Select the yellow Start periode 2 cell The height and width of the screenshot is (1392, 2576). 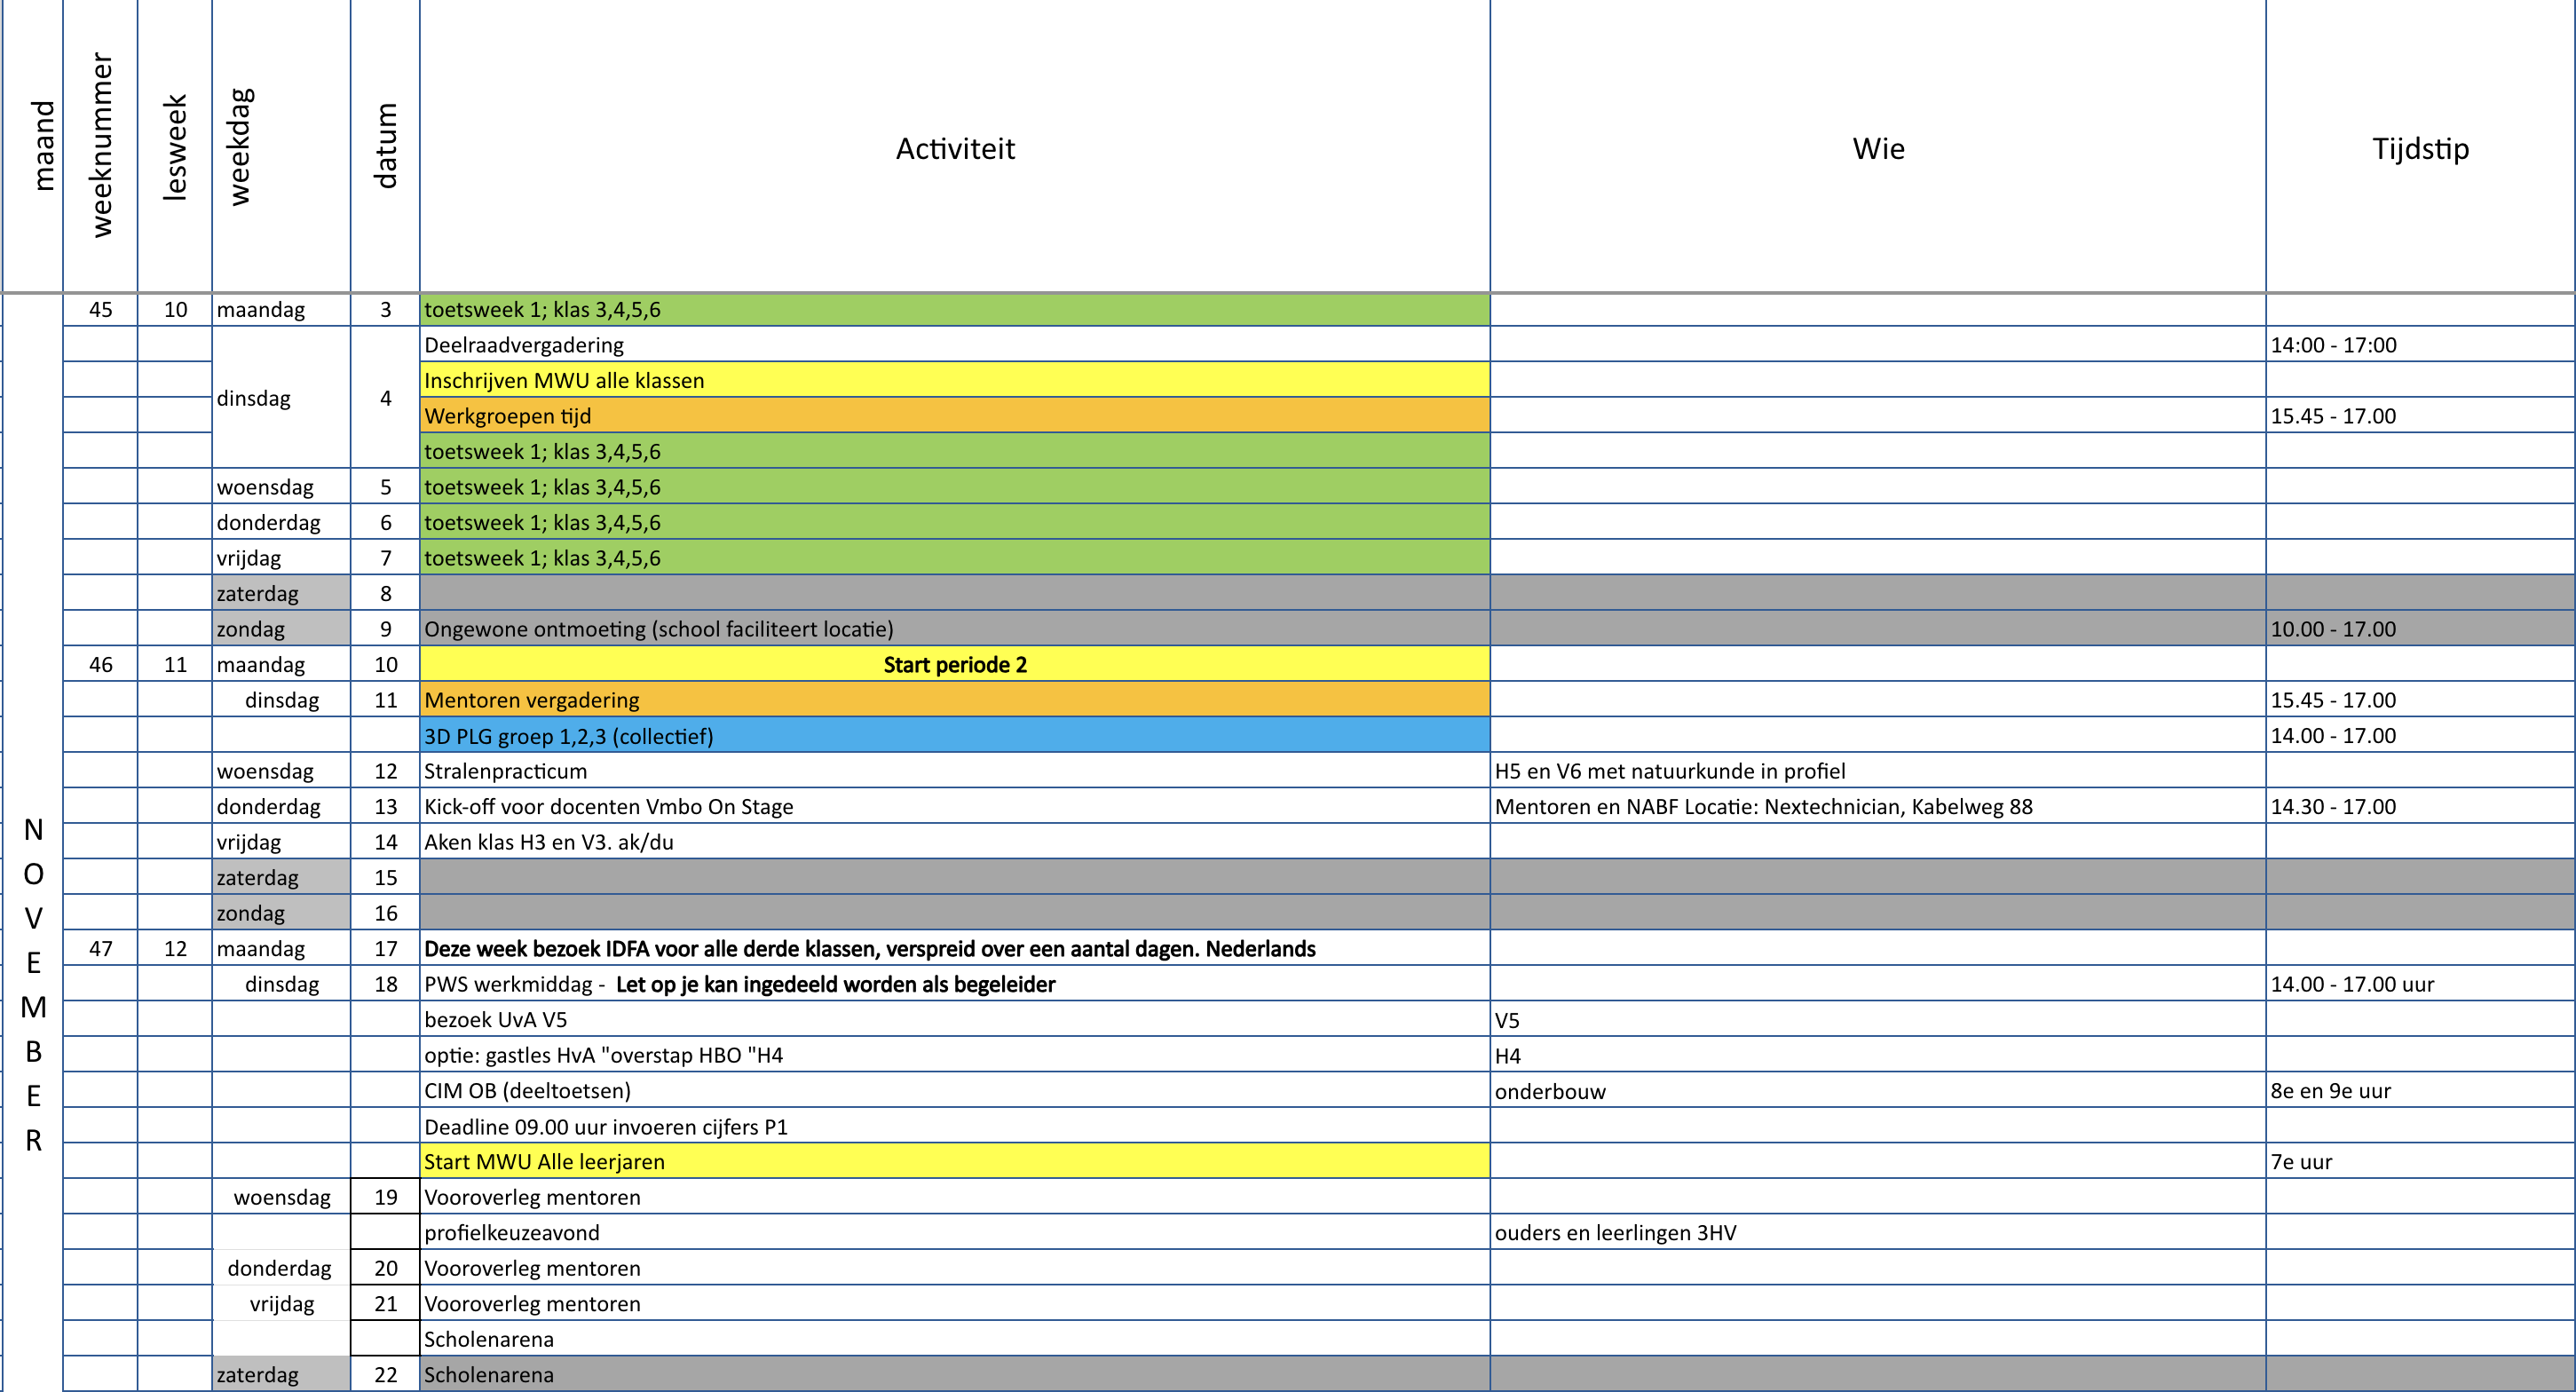point(954,664)
